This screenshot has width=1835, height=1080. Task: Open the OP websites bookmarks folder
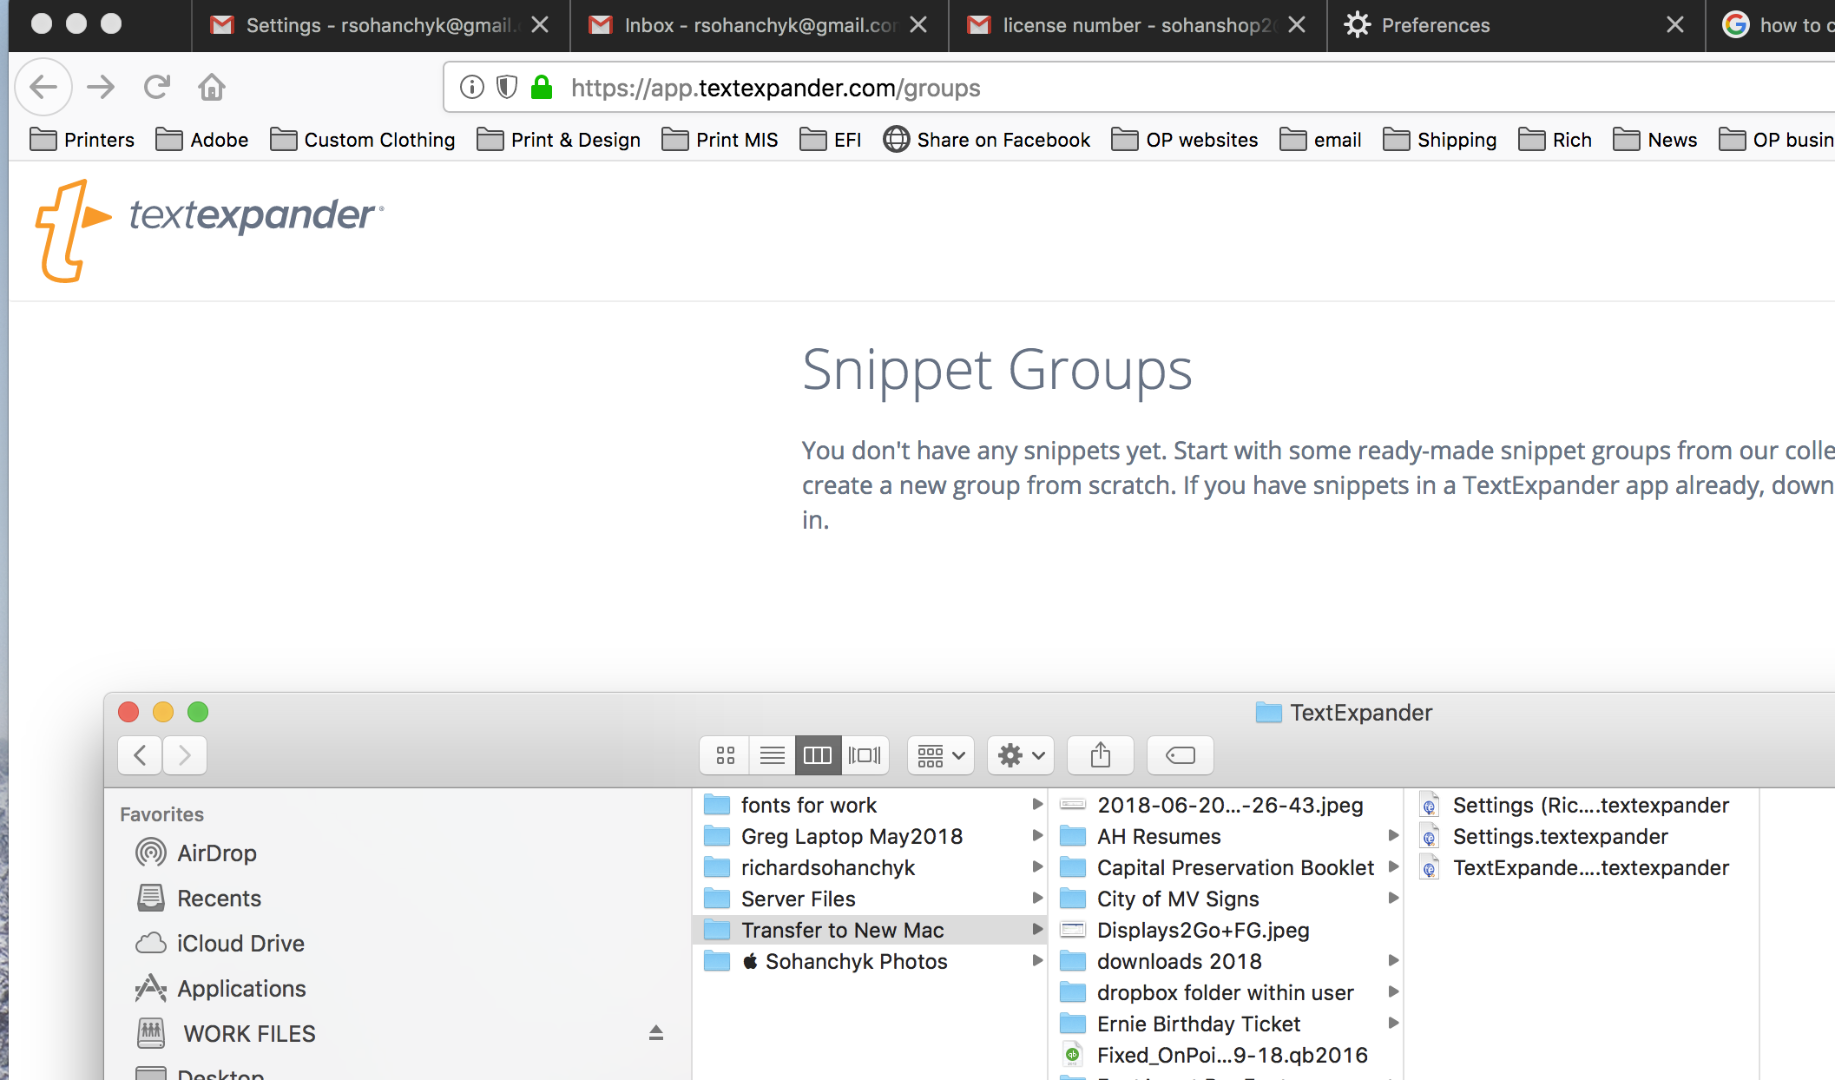(1185, 140)
